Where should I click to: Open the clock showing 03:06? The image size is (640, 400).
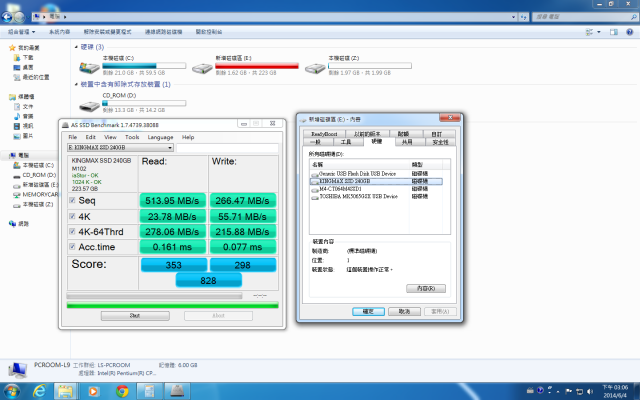pyautogui.click(x=615, y=391)
